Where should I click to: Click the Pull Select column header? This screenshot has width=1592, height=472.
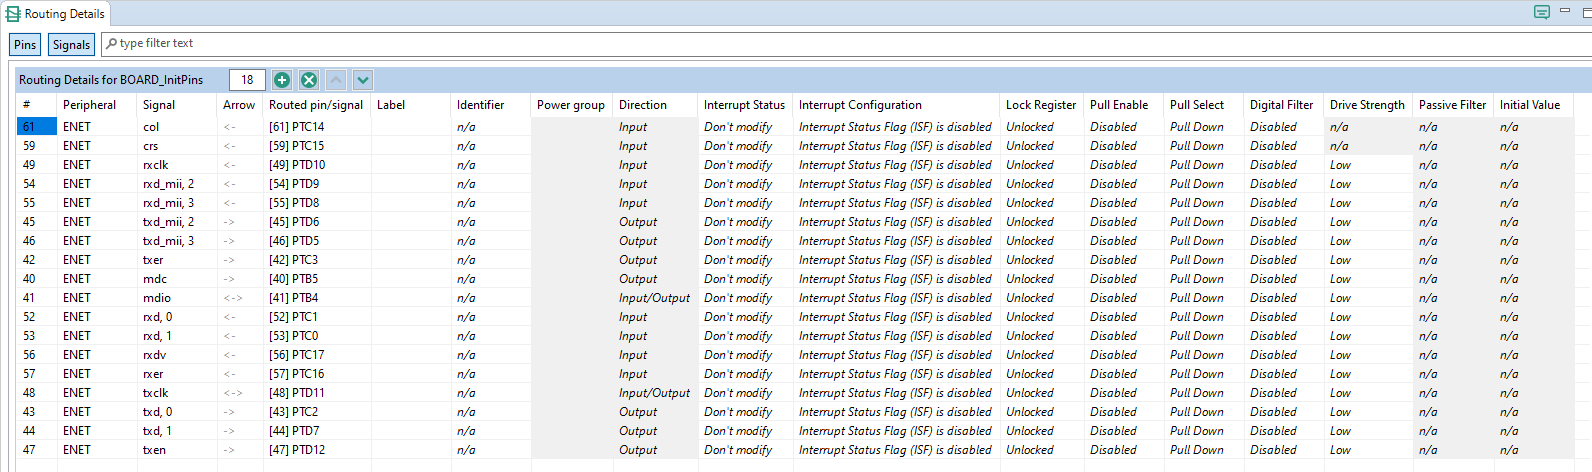point(1204,104)
